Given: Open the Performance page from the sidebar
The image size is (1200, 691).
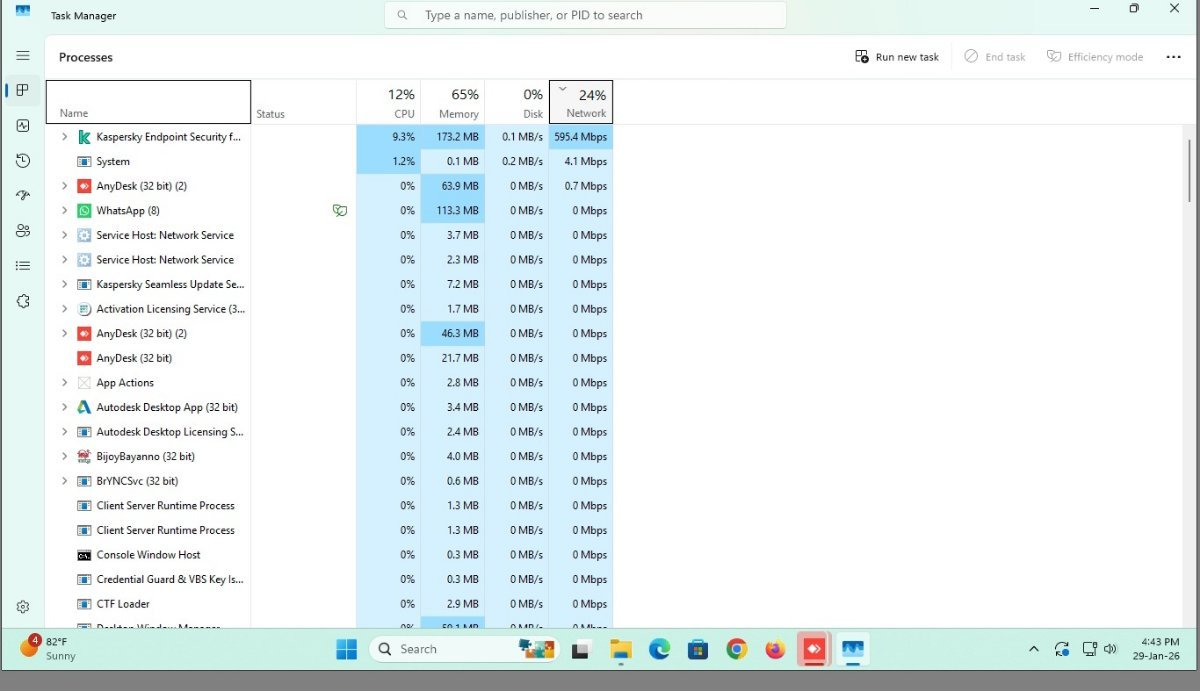Looking at the screenshot, I should [23, 126].
